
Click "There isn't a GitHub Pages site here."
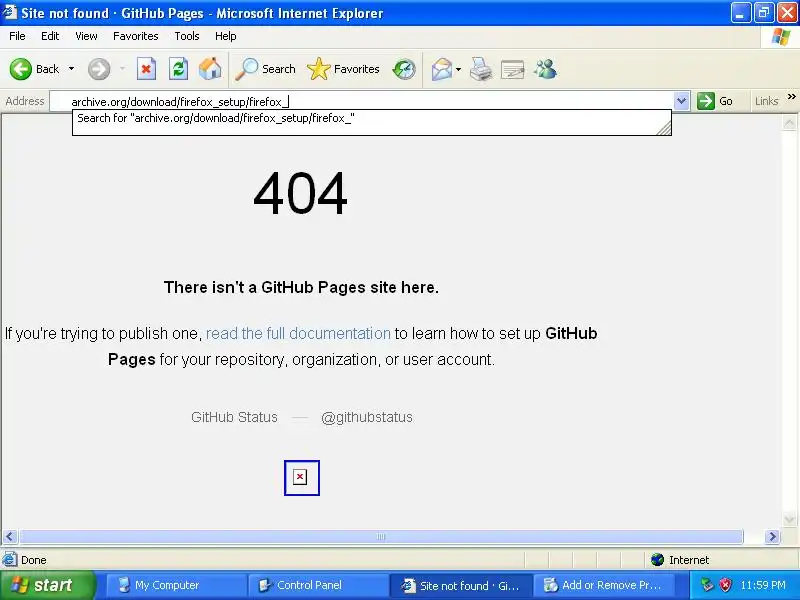coord(301,287)
